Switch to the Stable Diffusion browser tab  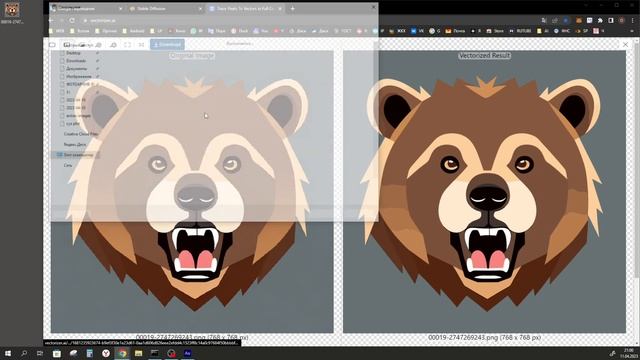[166, 8]
